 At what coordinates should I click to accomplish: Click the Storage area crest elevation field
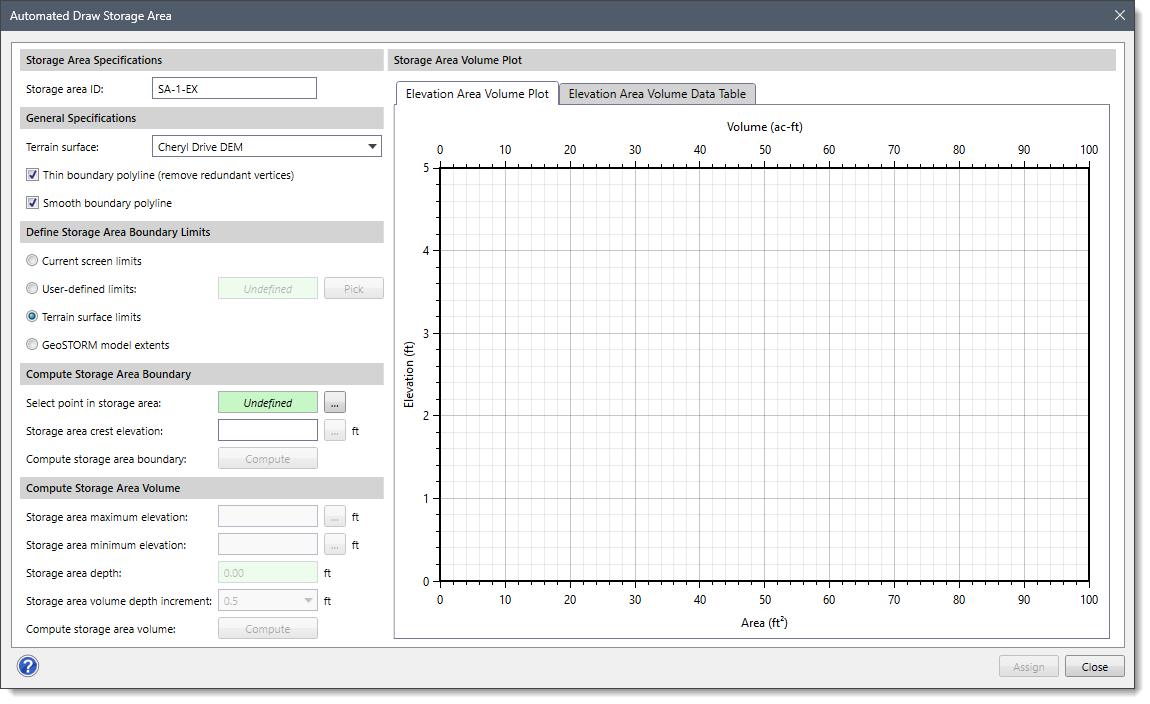click(x=267, y=430)
